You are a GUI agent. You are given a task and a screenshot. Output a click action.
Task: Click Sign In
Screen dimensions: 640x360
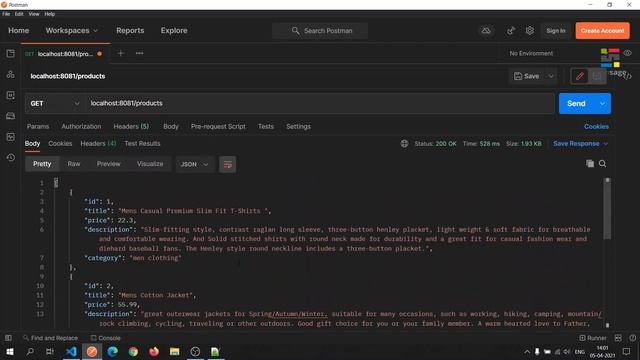tap(556, 31)
